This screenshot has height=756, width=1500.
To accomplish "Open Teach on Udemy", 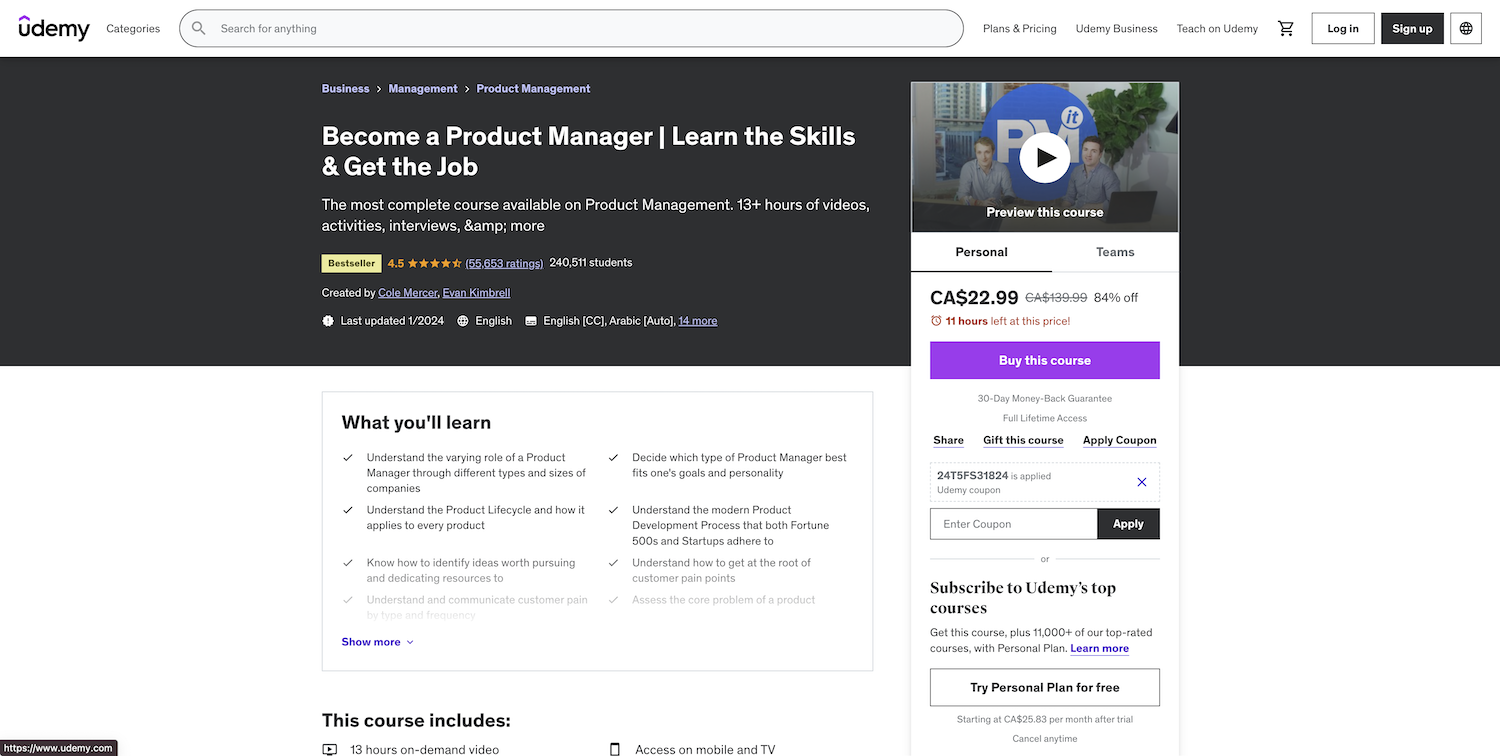I will point(1217,28).
